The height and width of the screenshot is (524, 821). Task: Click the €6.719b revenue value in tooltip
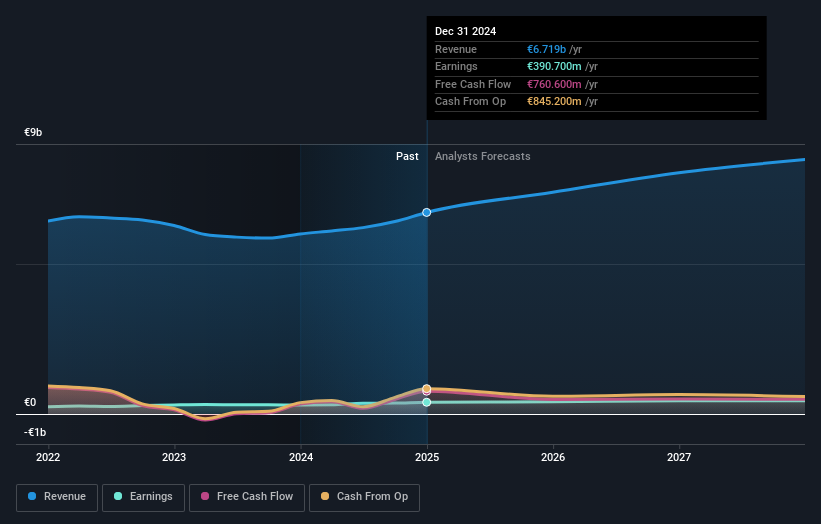tap(547, 49)
